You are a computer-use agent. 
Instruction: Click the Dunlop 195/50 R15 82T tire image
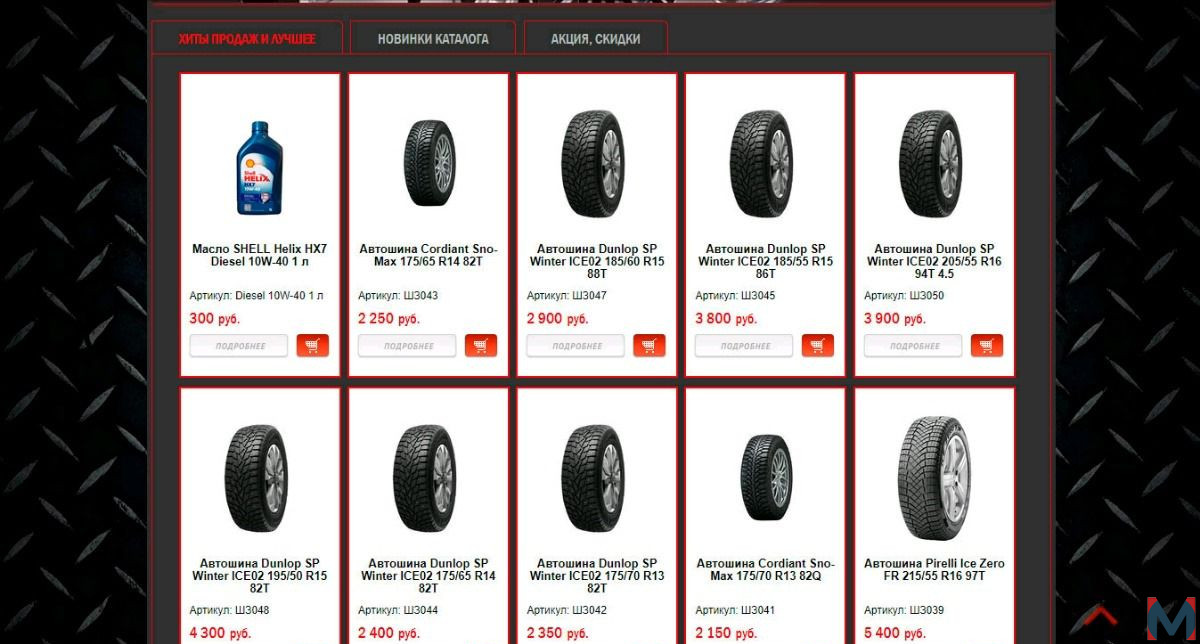pos(260,478)
